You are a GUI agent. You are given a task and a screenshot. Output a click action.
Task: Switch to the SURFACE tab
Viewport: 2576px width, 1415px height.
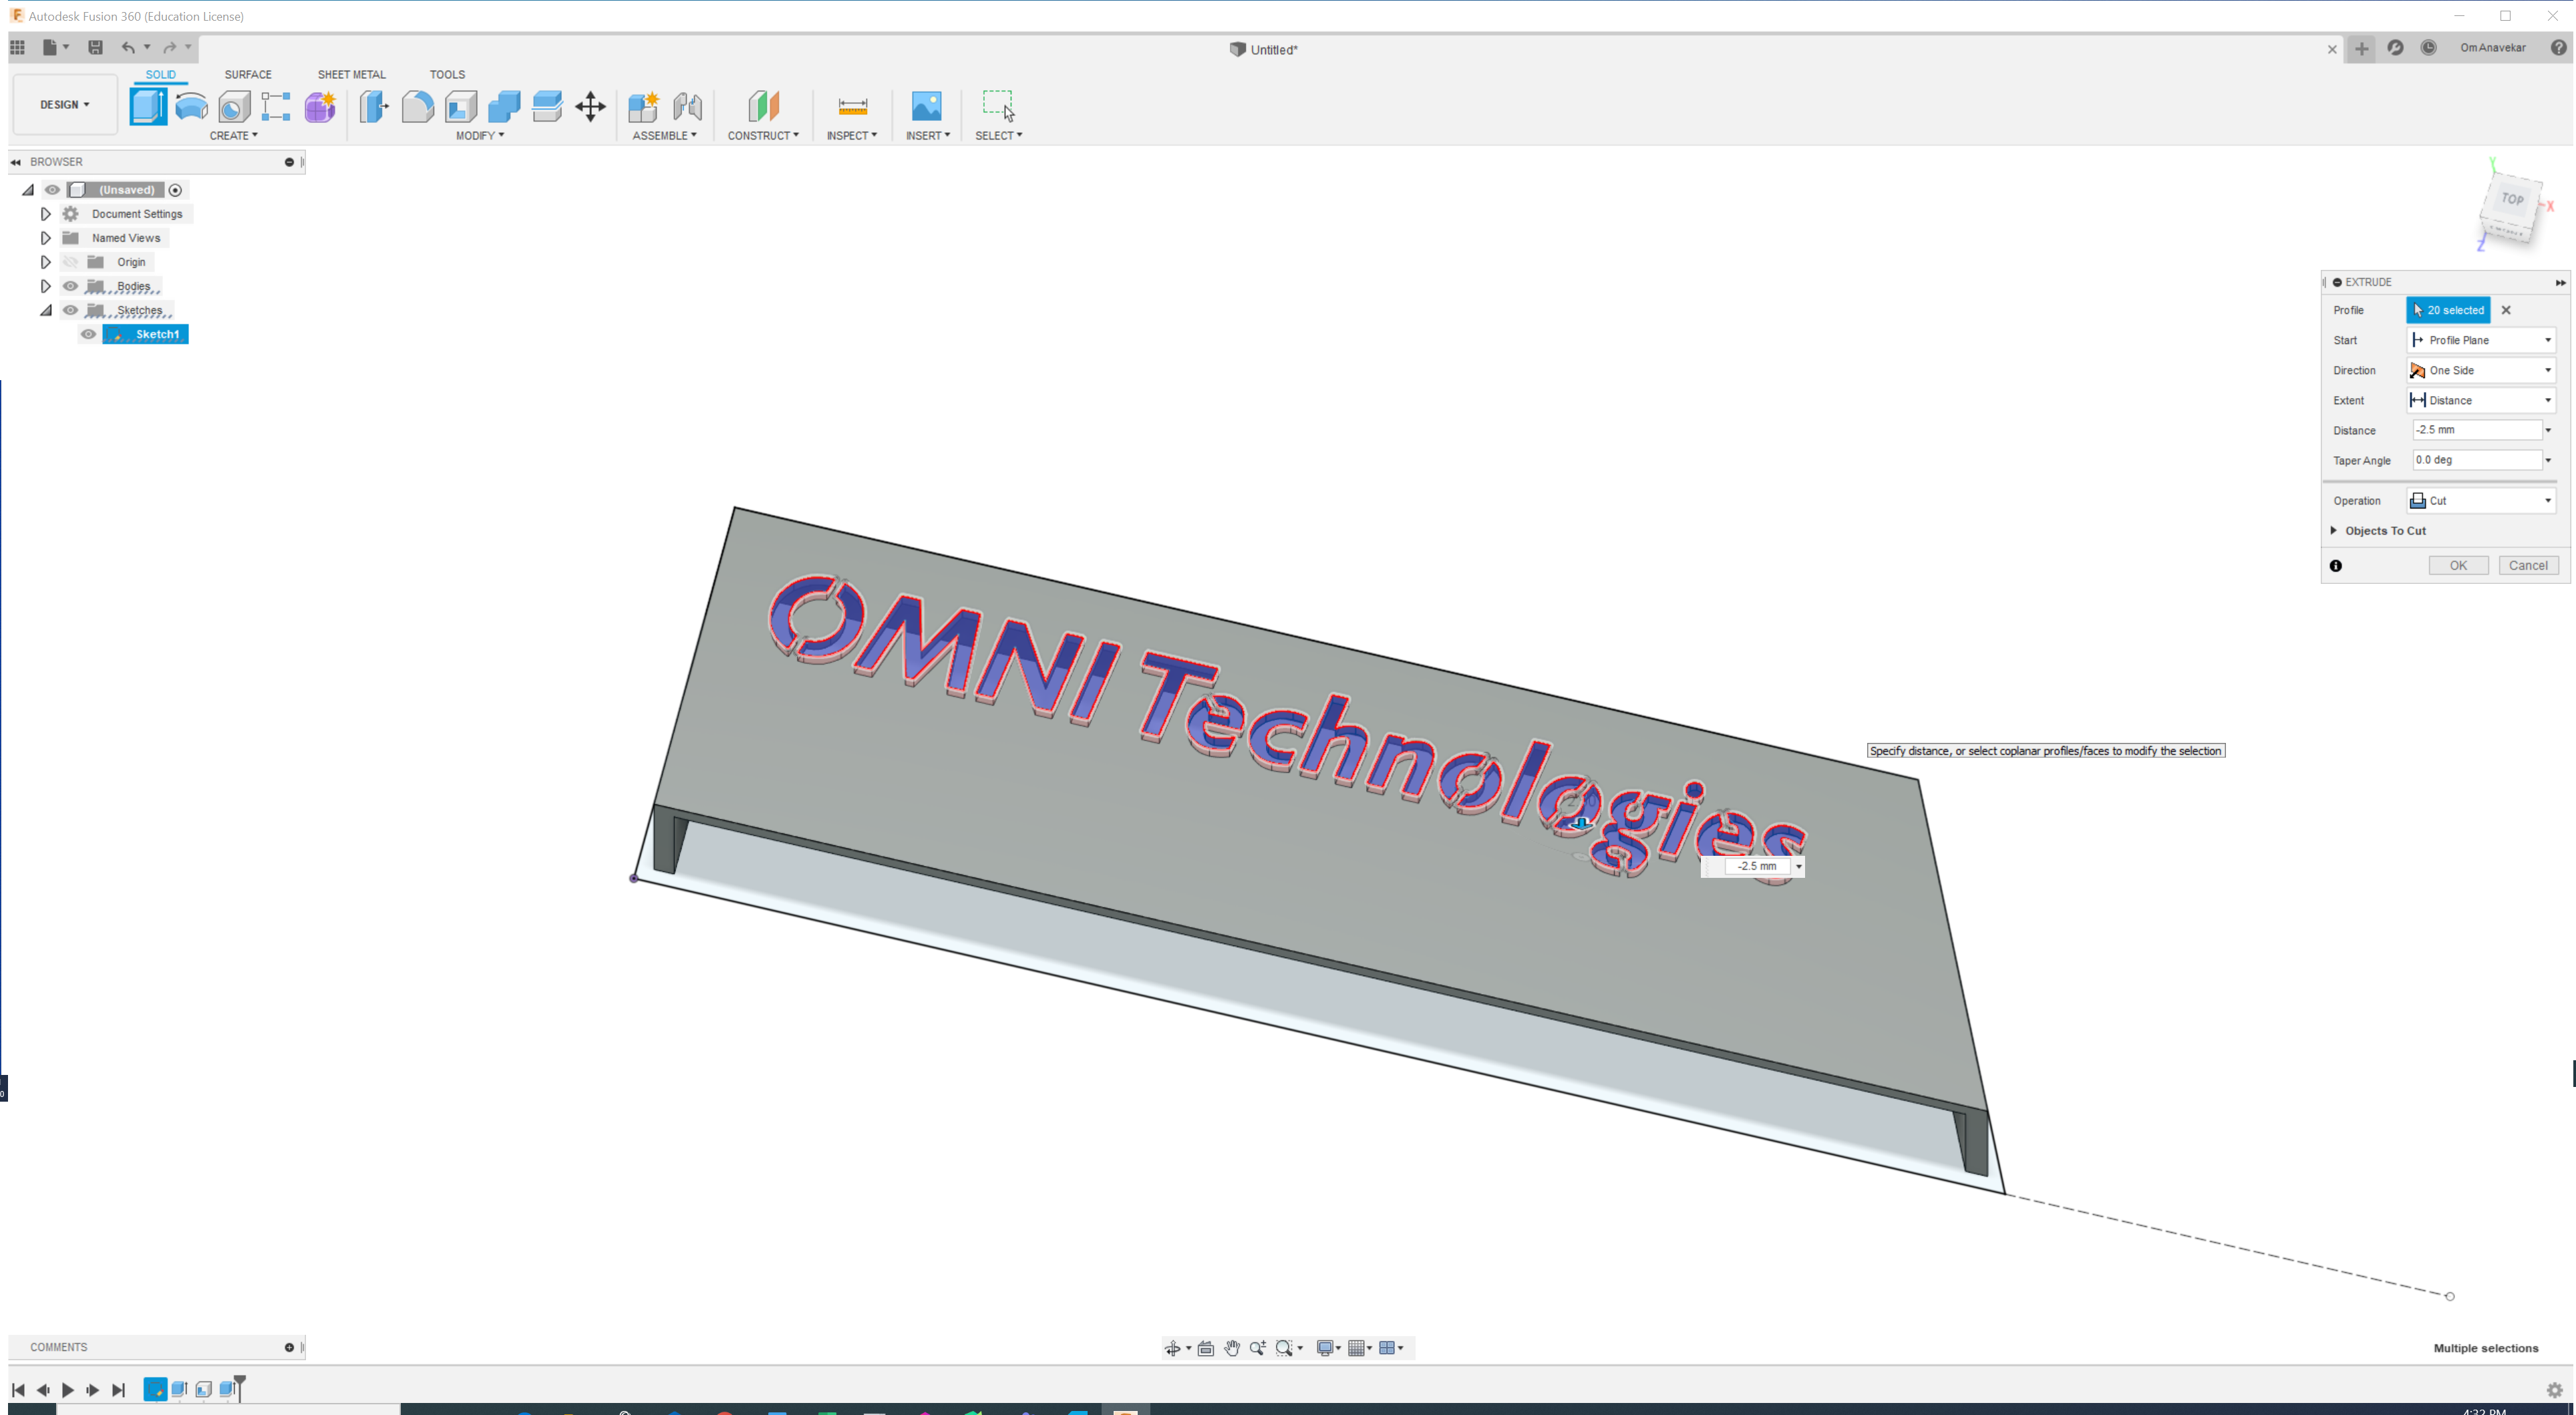[x=248, y=75]
